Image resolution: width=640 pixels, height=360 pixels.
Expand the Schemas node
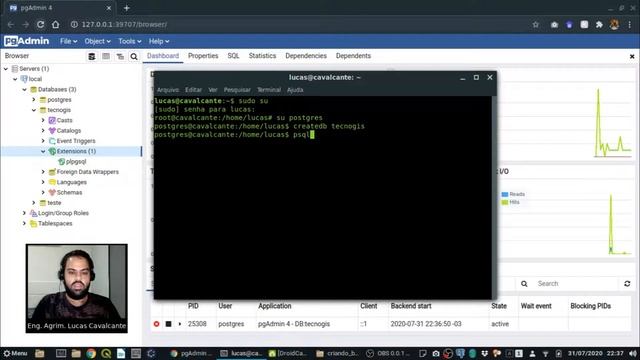[x=43, y=193]
